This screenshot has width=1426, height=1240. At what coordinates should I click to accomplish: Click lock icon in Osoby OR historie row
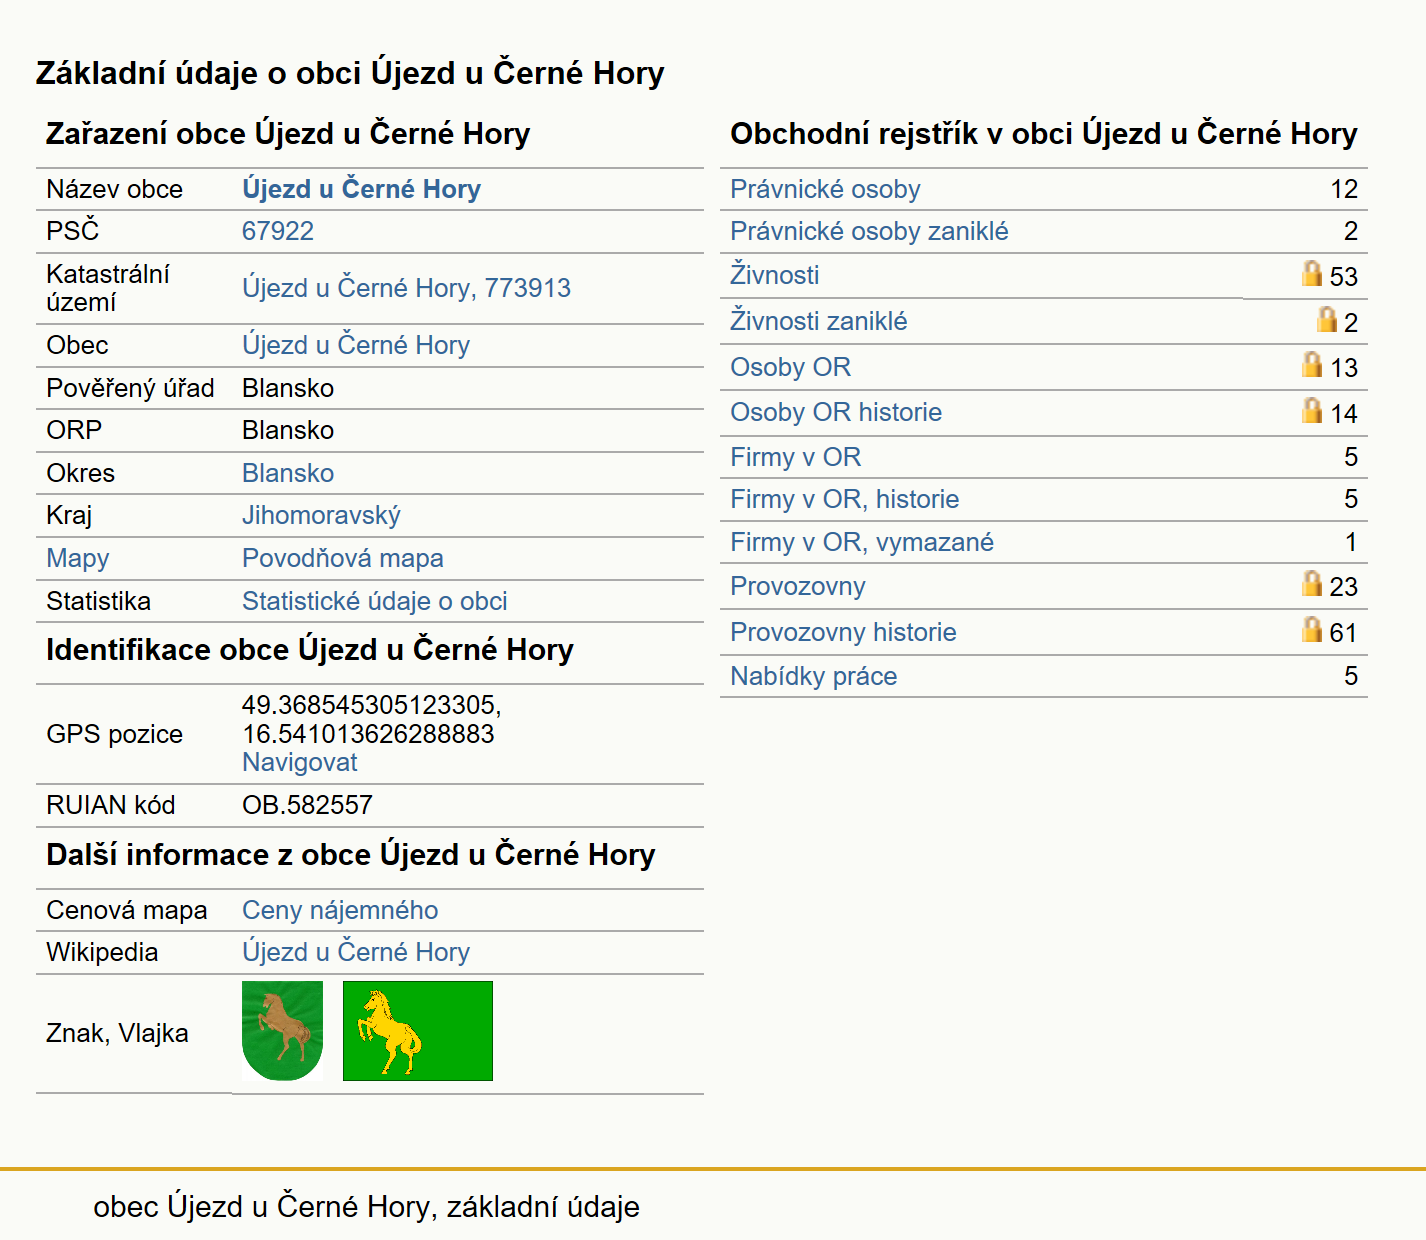1312,410
